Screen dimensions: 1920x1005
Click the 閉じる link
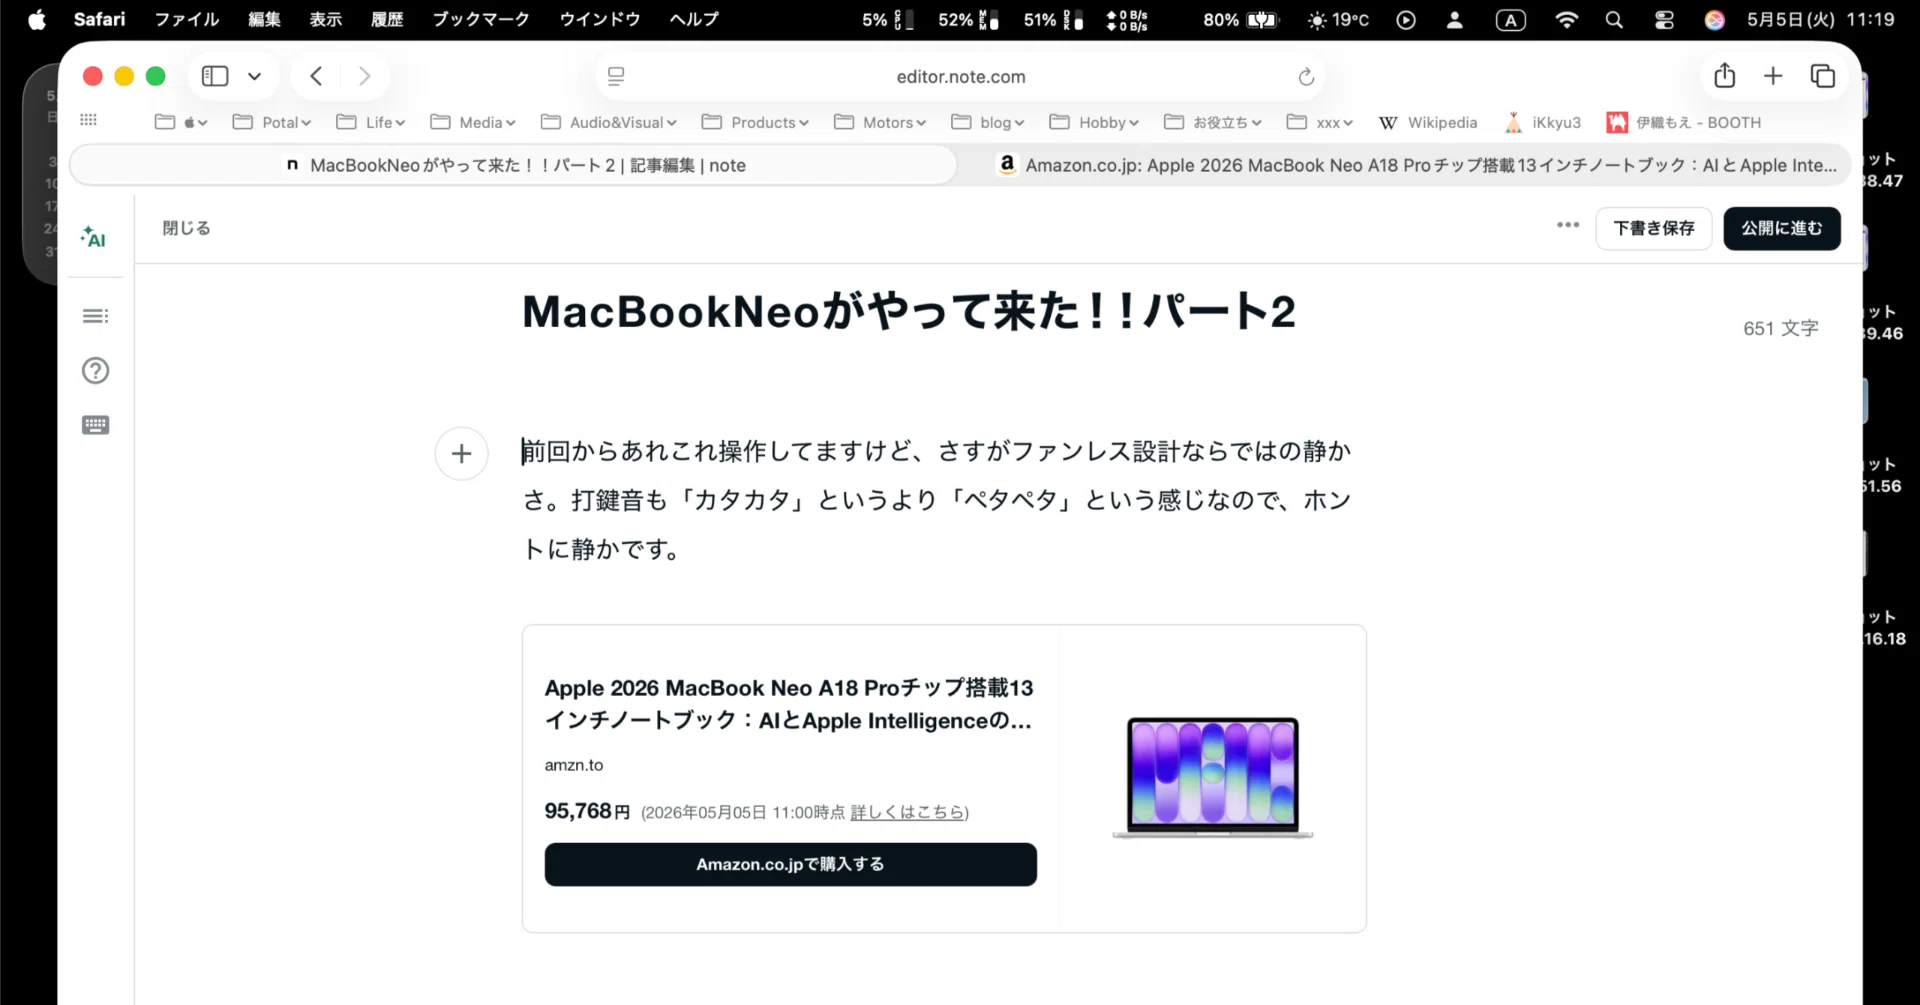pyautogui.click(x=186, y=228)
